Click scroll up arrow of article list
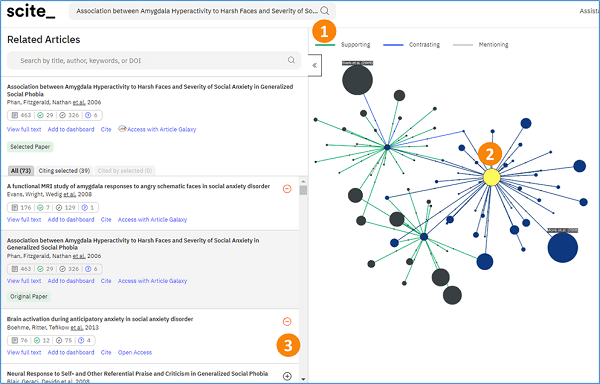 (x=303, y=182)
